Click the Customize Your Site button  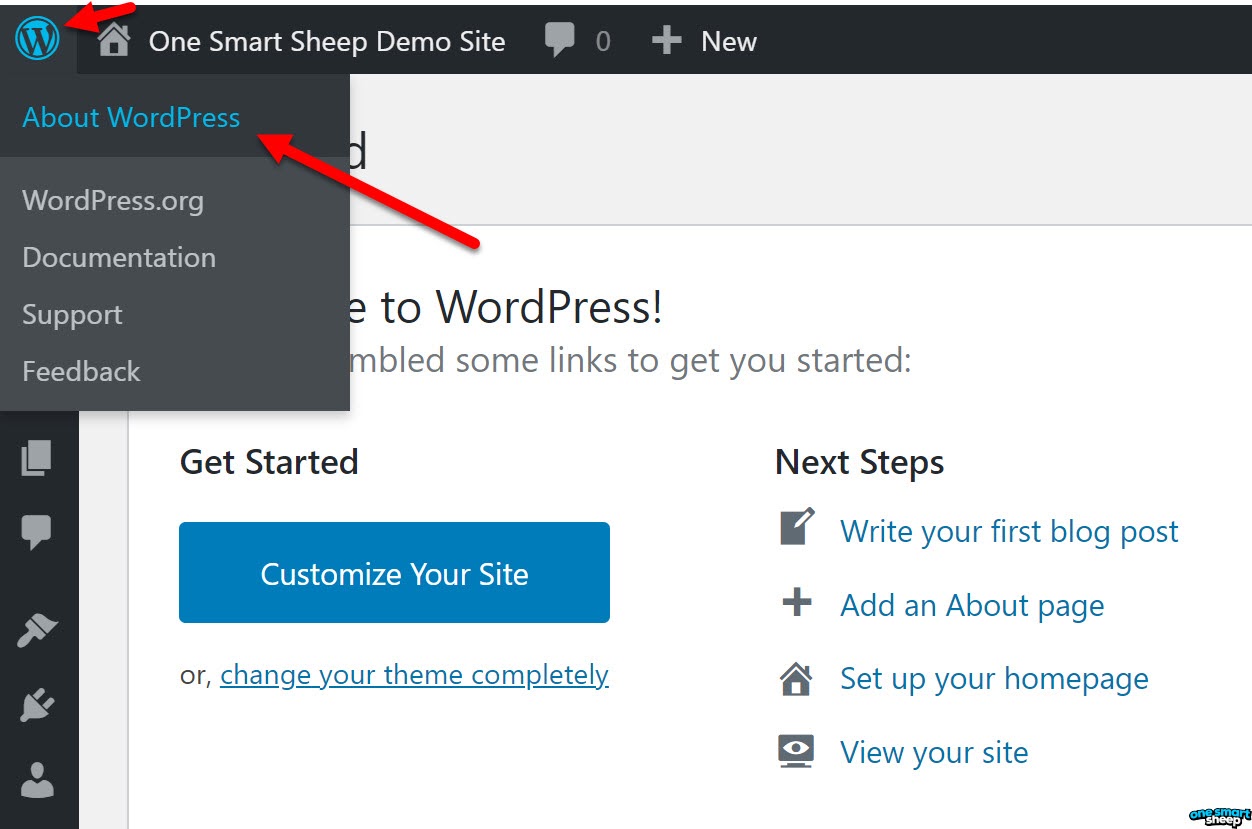(394, 573)
